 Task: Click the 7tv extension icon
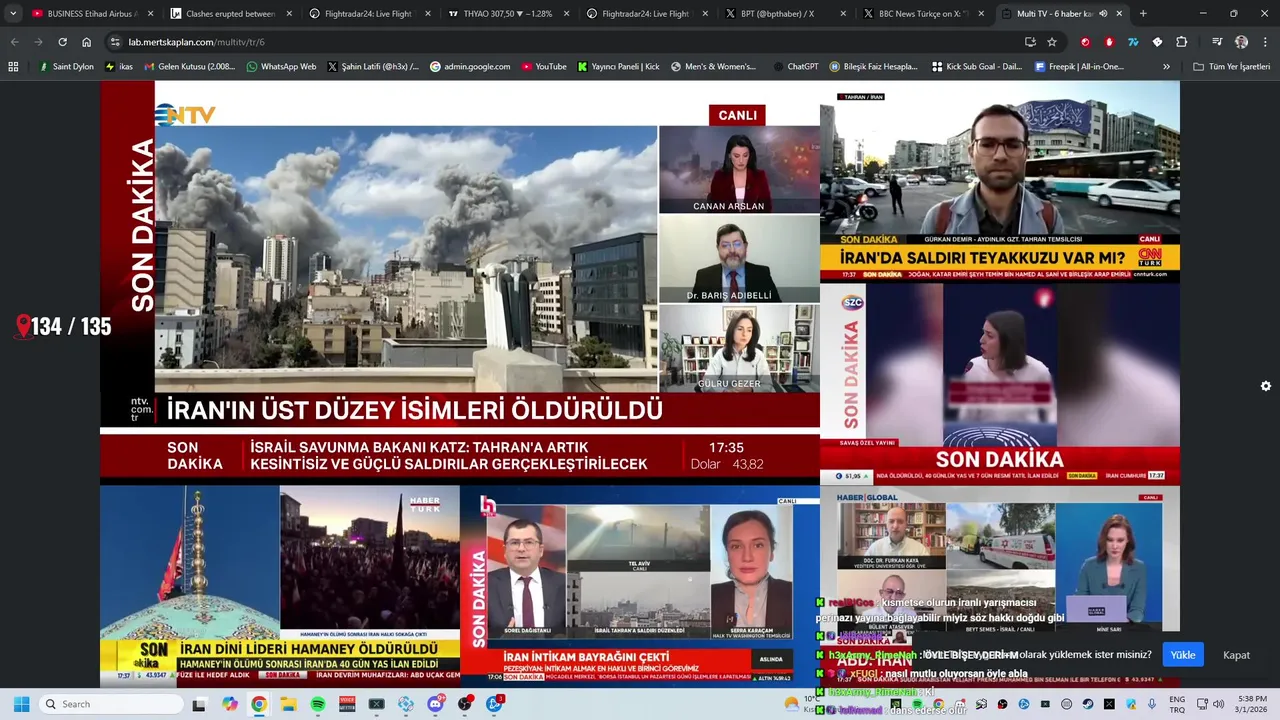pyautogui.click(x=1133, y=42)
